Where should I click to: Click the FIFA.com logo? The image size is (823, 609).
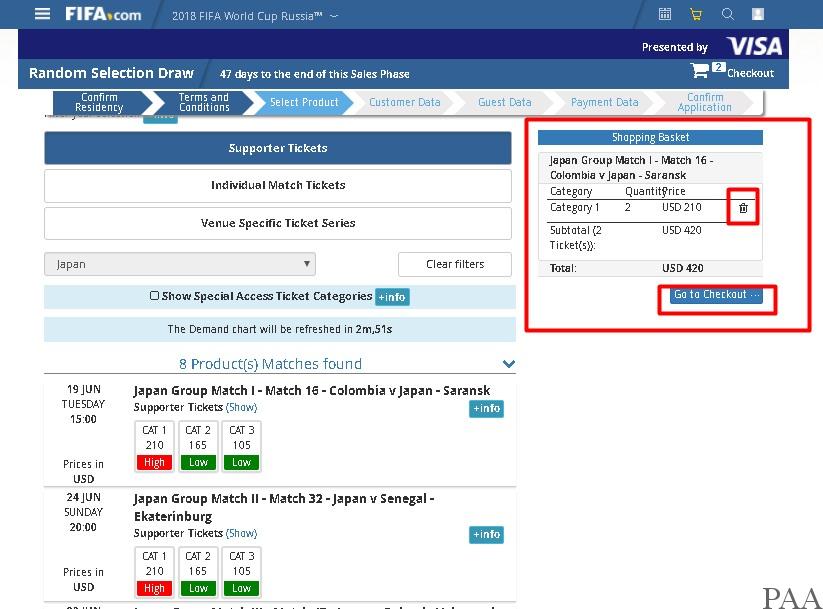(103, 14)
